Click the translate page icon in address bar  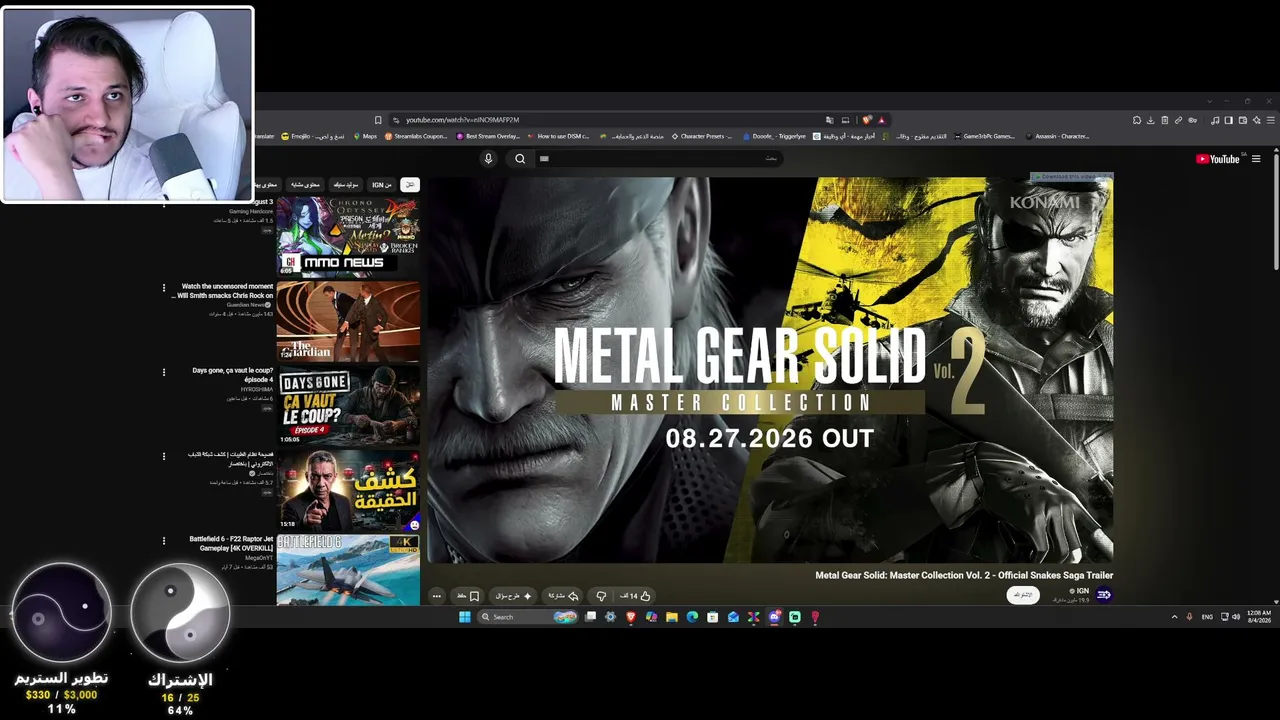pos(830,120)
